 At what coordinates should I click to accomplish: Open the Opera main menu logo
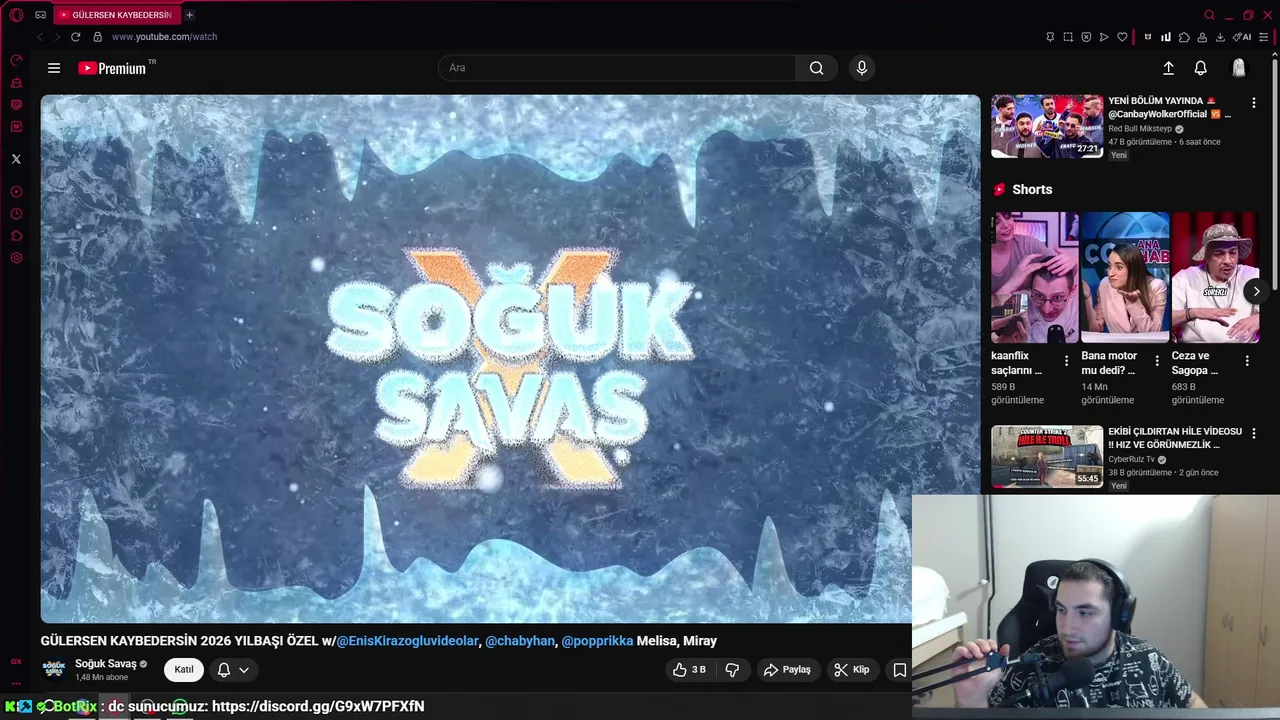click(16, 15)
